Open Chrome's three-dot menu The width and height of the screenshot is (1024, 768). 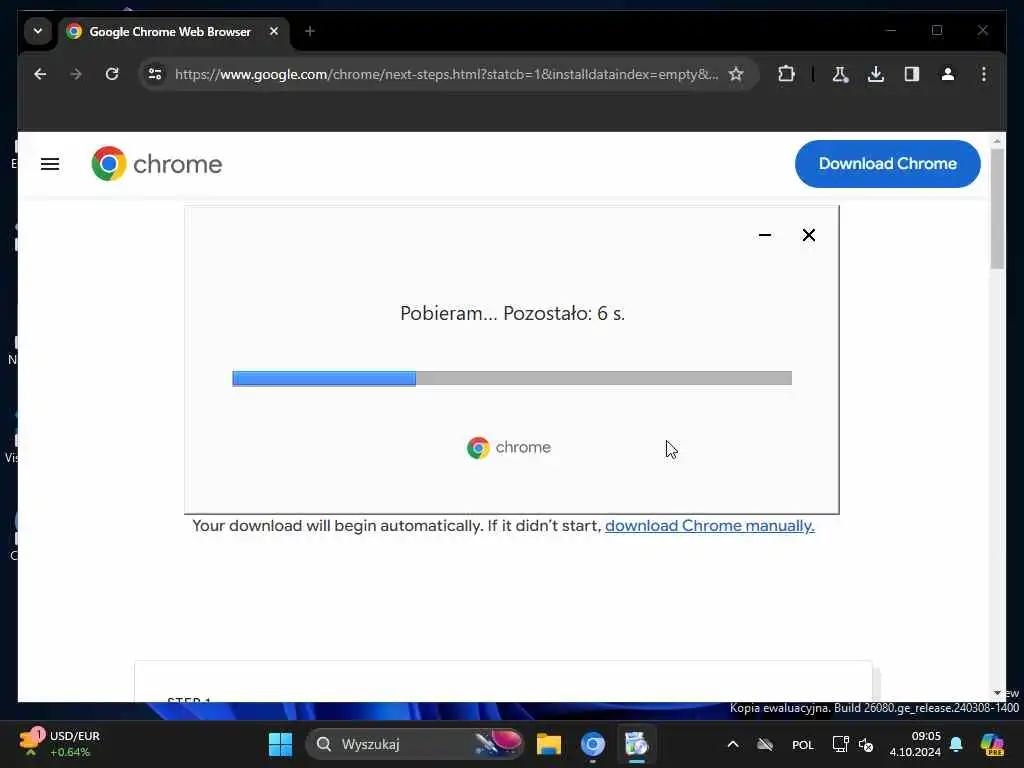tap(984, 74)
